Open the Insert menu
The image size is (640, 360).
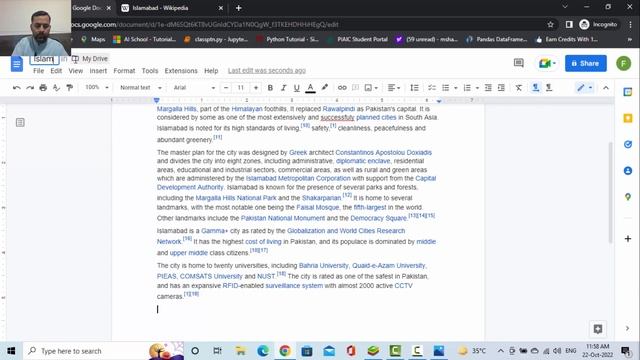[98, 71]
